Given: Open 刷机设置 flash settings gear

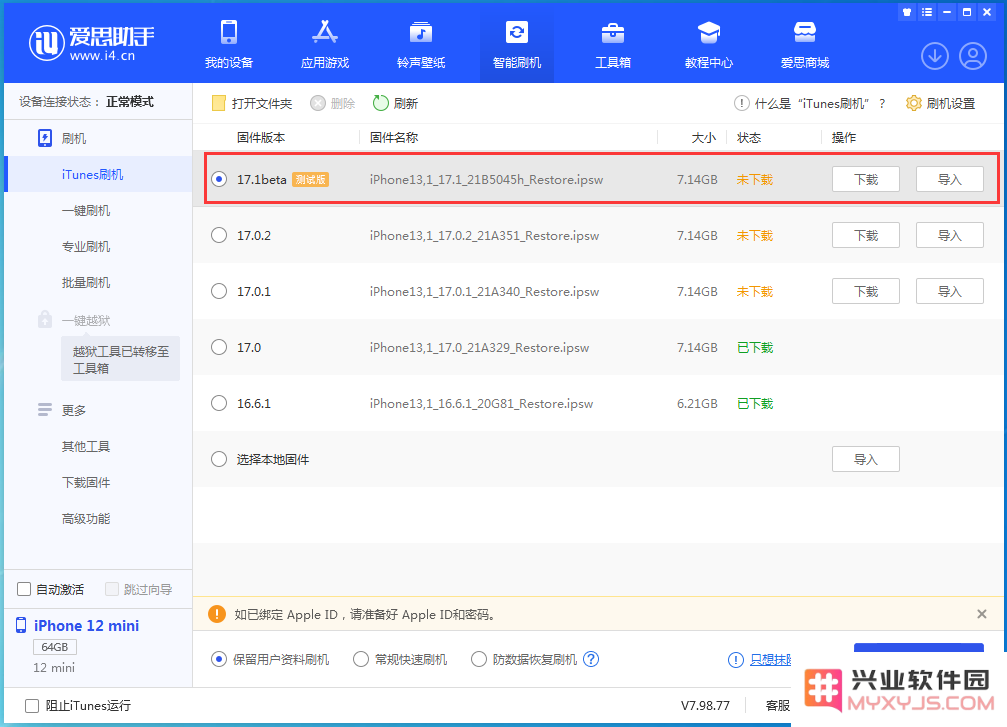Looking at the screenshot, I should click(x=940, y=103).
